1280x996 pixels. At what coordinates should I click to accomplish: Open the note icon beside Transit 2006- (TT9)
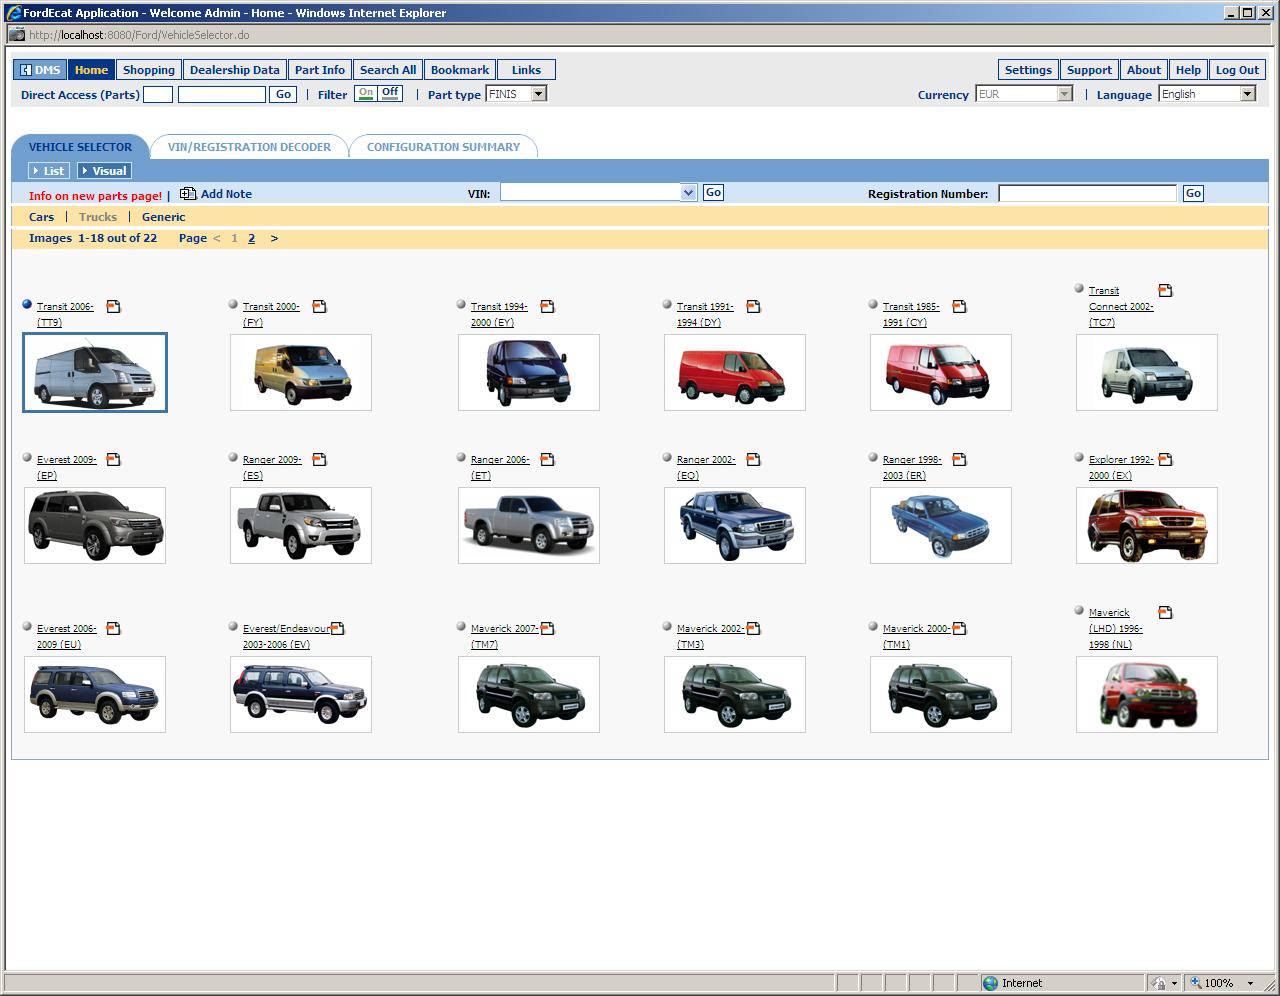click(x=113, y=307)
